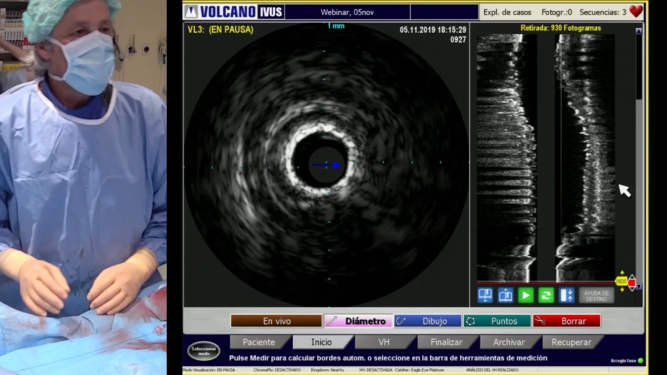
Task: Click the red square frame marker
Action: point(632,283)
